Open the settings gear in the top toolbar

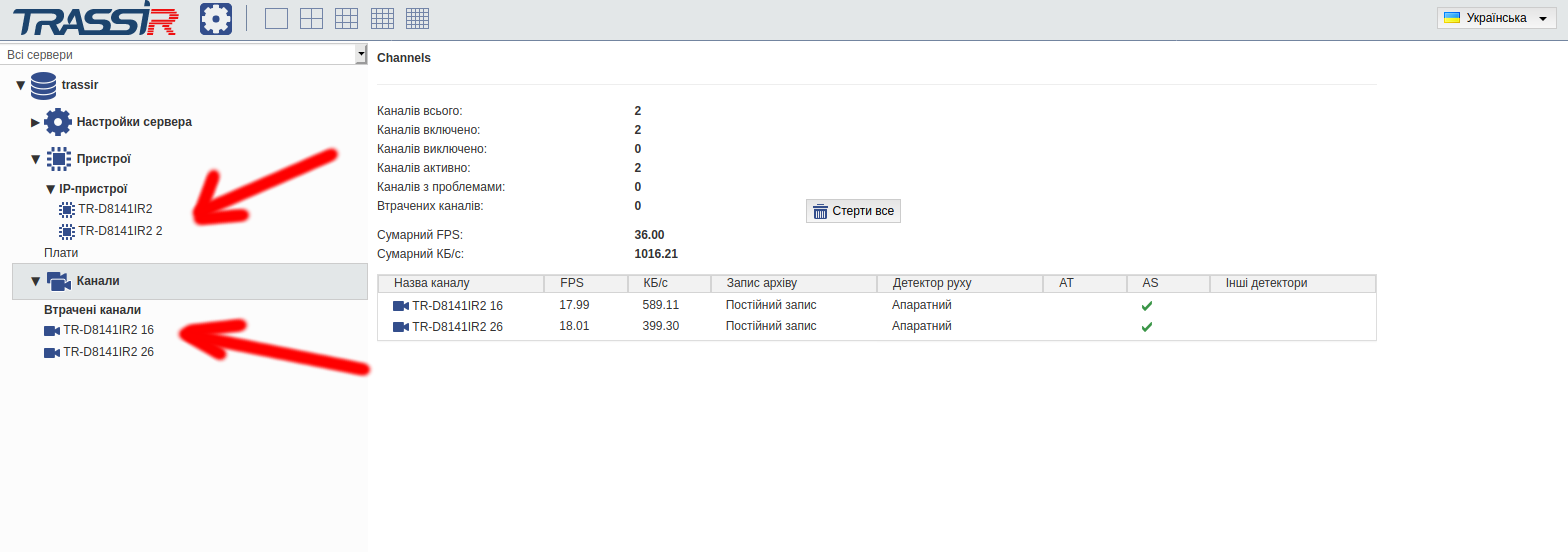click(215, 18)
